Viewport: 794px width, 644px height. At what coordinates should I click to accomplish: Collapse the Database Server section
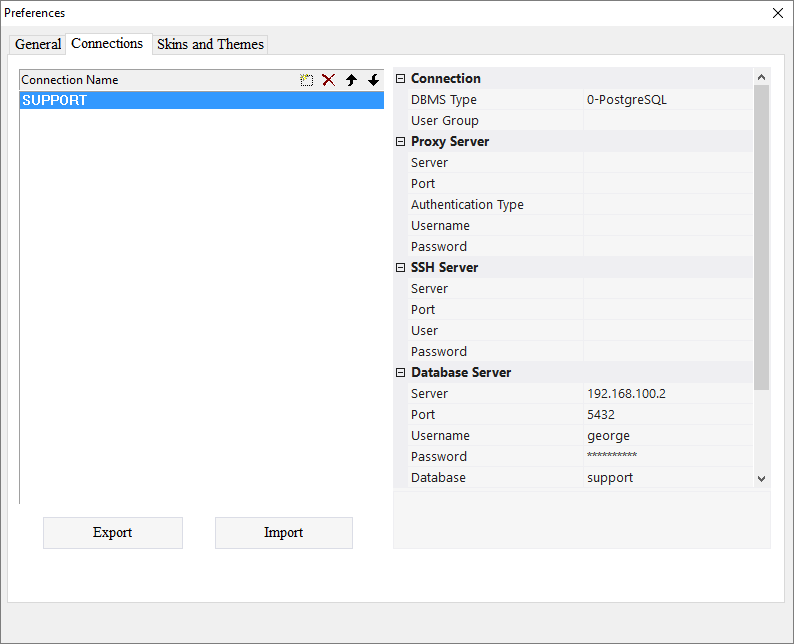click(x=401, y=373)
